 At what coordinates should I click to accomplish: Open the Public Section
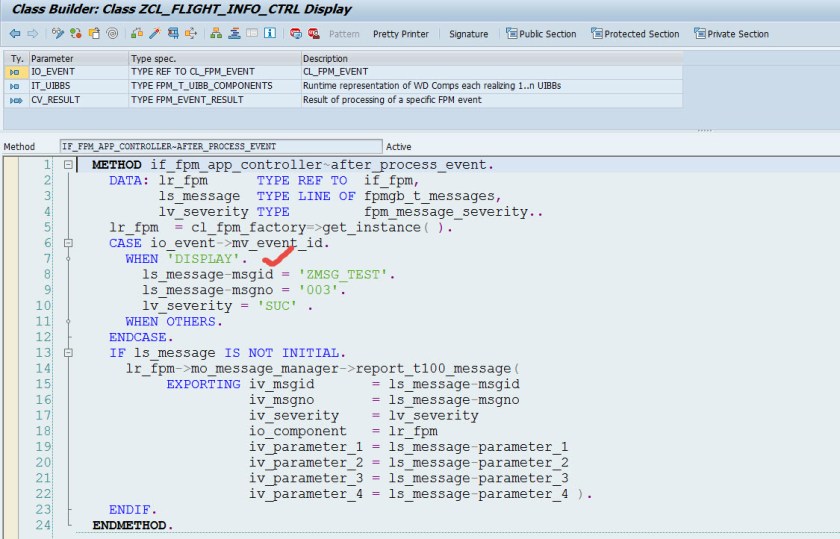(x=541, y=34)
